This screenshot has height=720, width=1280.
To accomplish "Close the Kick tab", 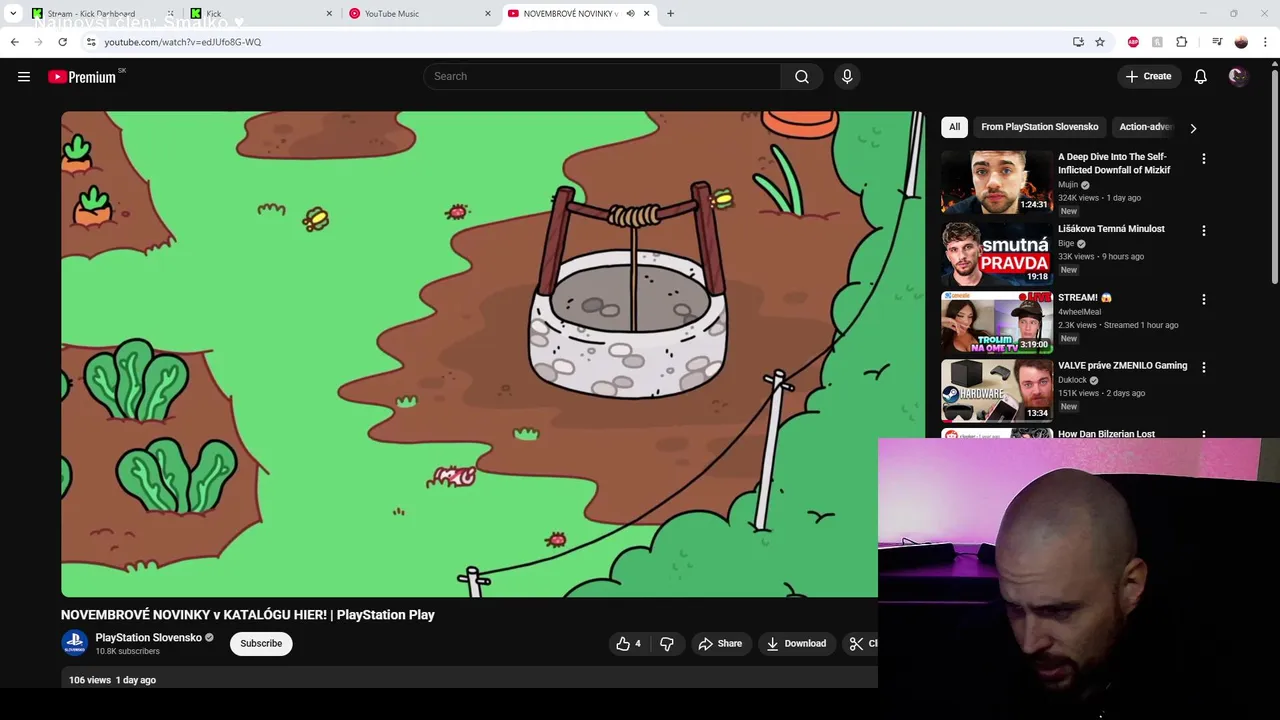I will click(x=329, y=14).
